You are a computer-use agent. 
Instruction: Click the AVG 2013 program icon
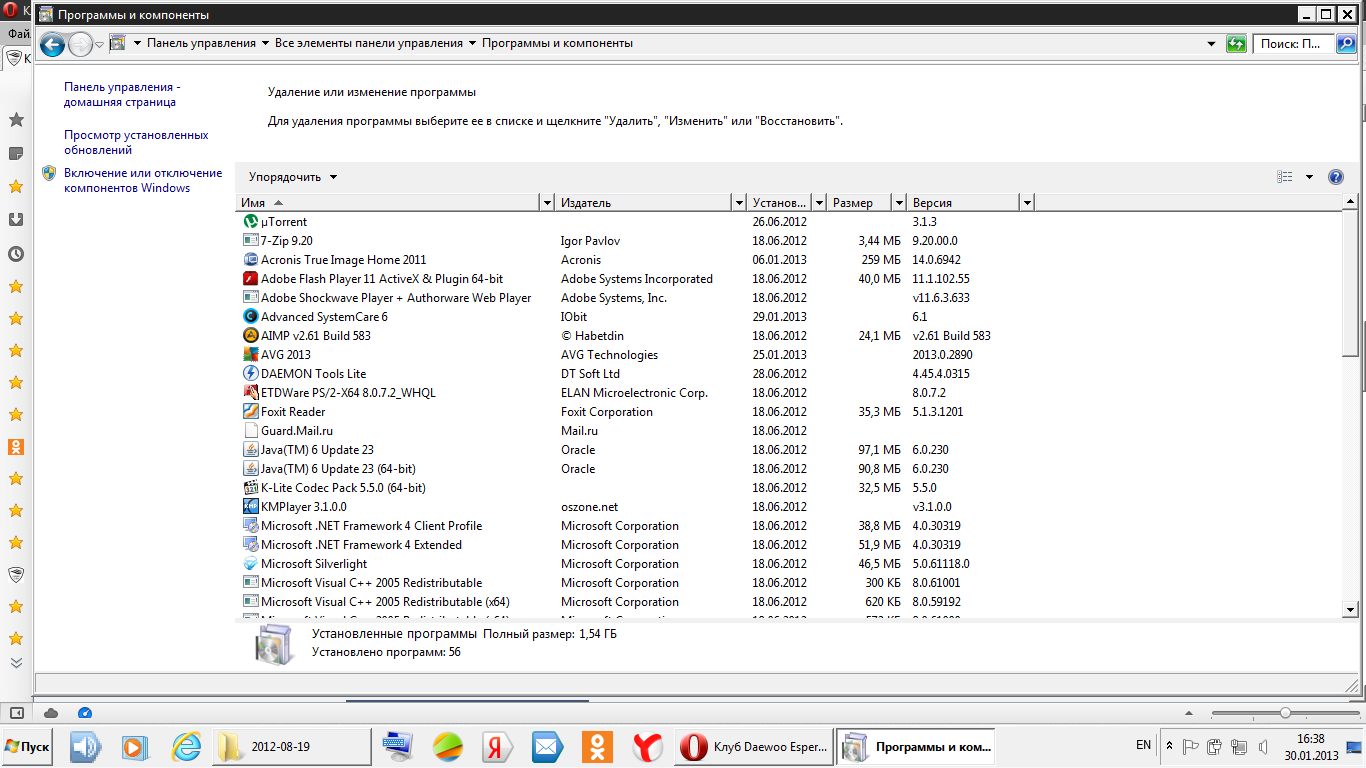click(x=251, y=355)
